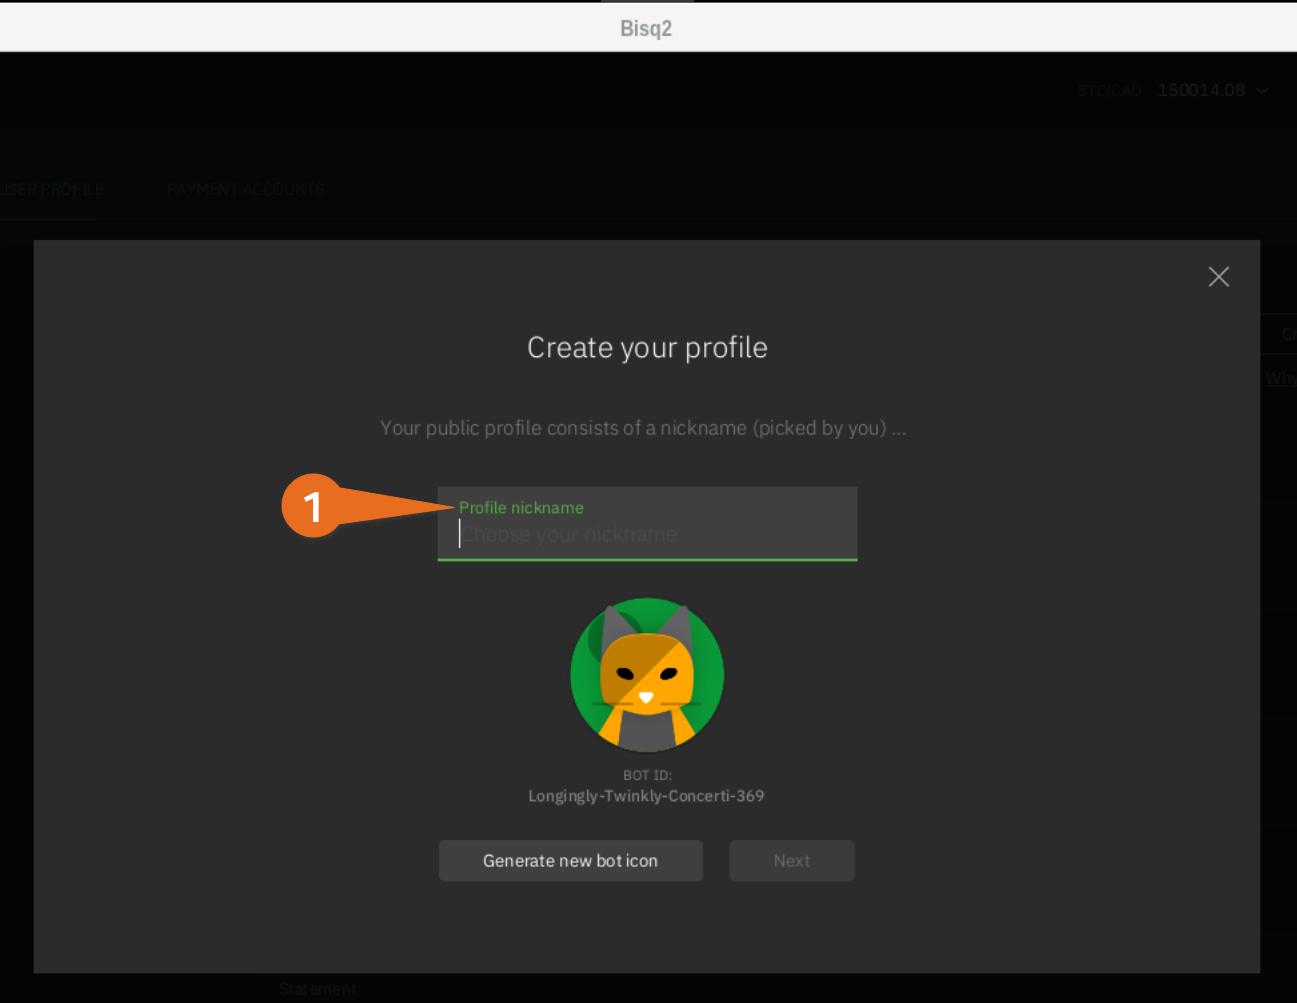Click the green Profile nickname label
Screen dimensions: 1297x1003
tap(521, 508)
